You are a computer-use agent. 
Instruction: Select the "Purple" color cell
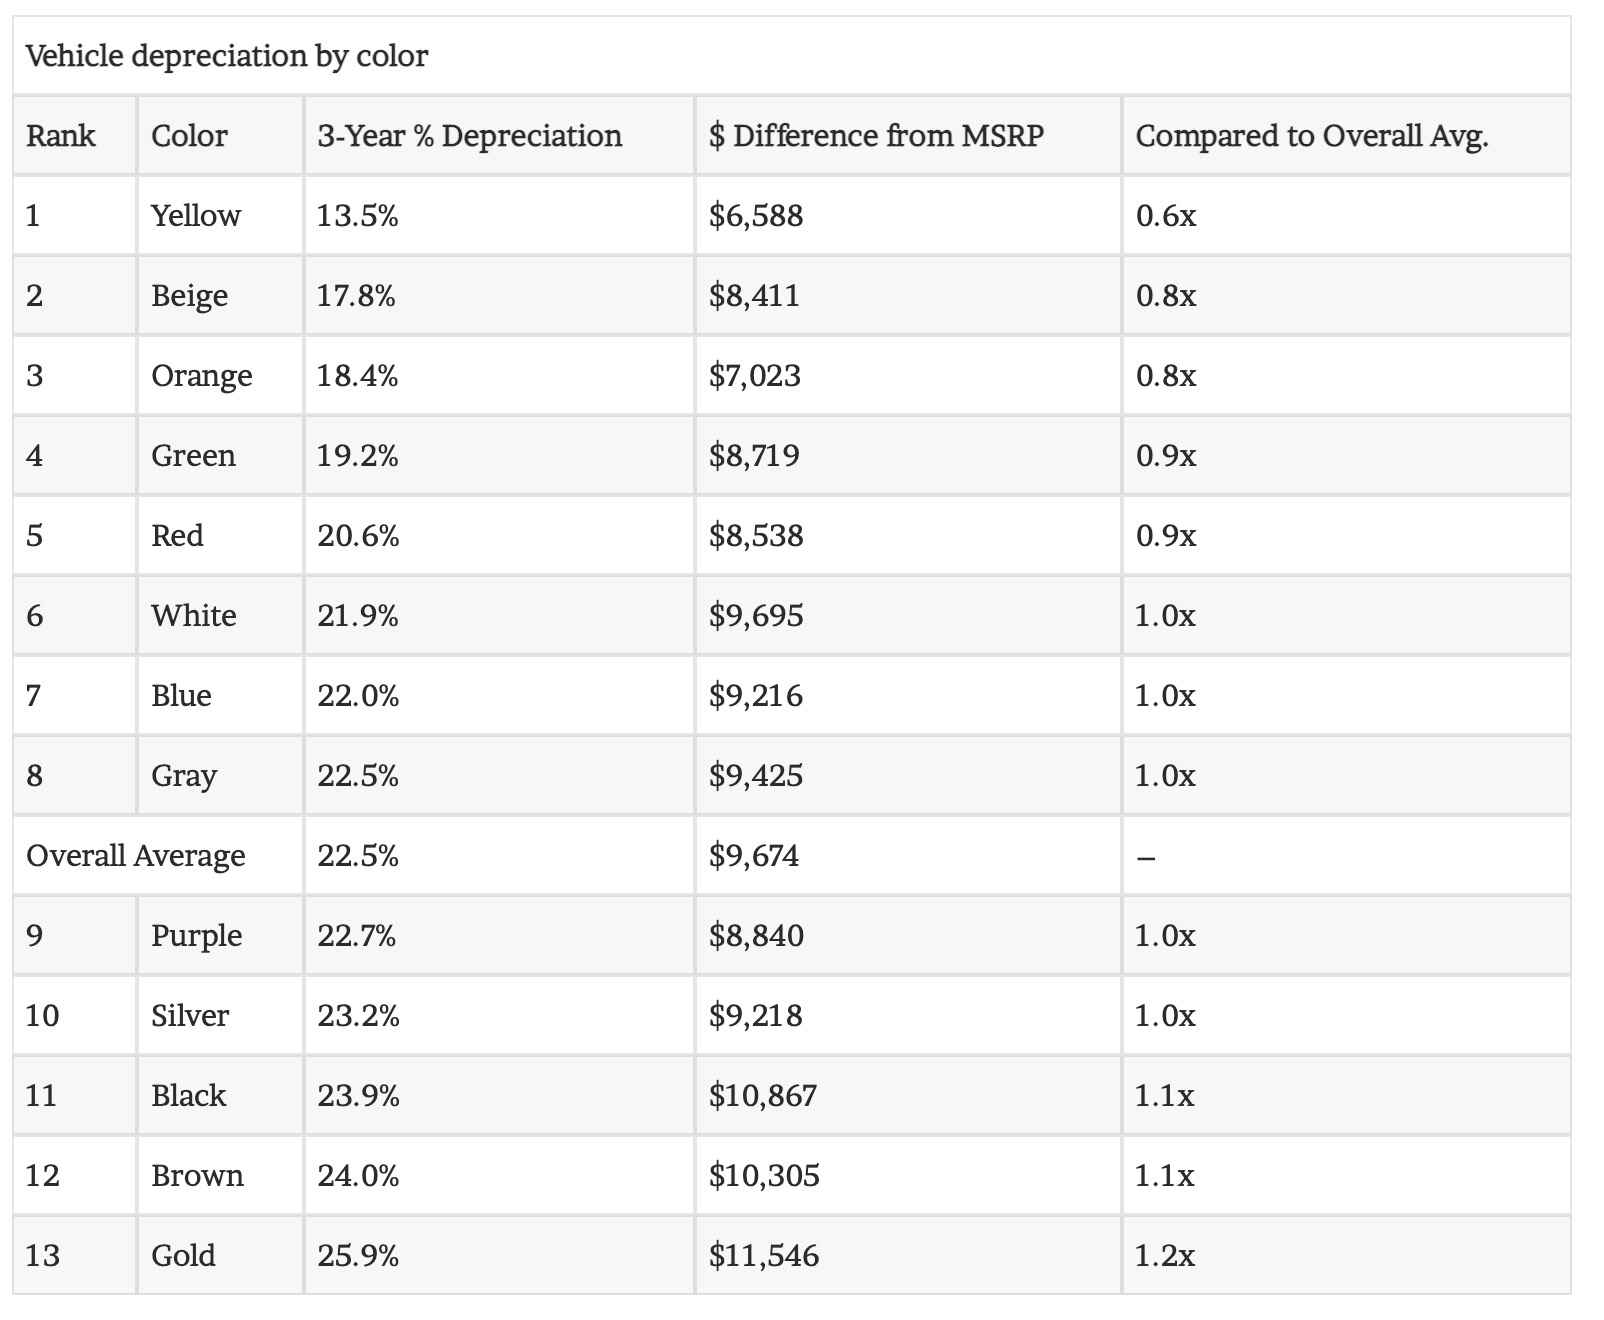coord(197,936)
